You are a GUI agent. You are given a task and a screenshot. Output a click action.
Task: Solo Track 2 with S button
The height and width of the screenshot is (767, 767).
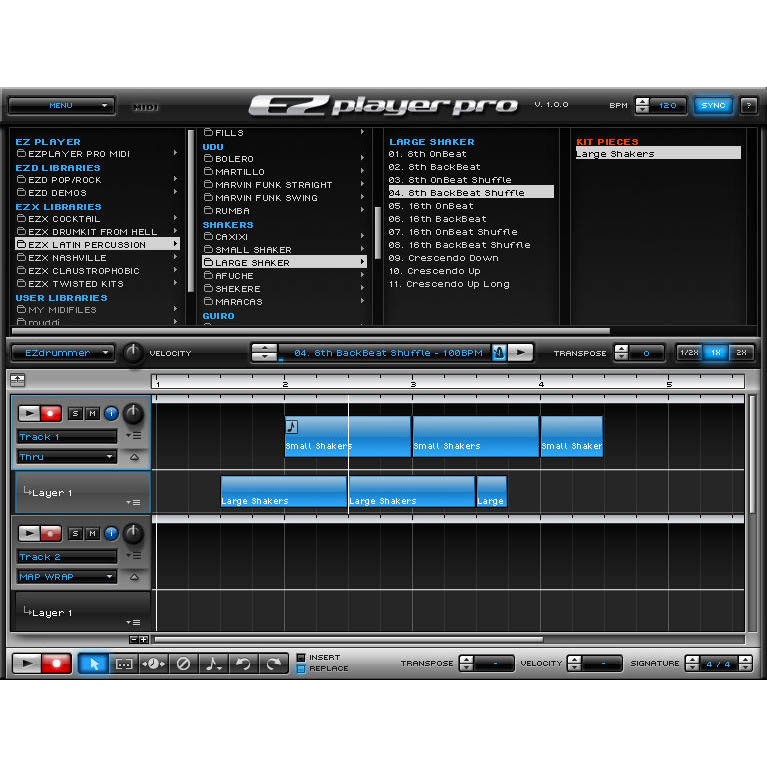(75, 533)
